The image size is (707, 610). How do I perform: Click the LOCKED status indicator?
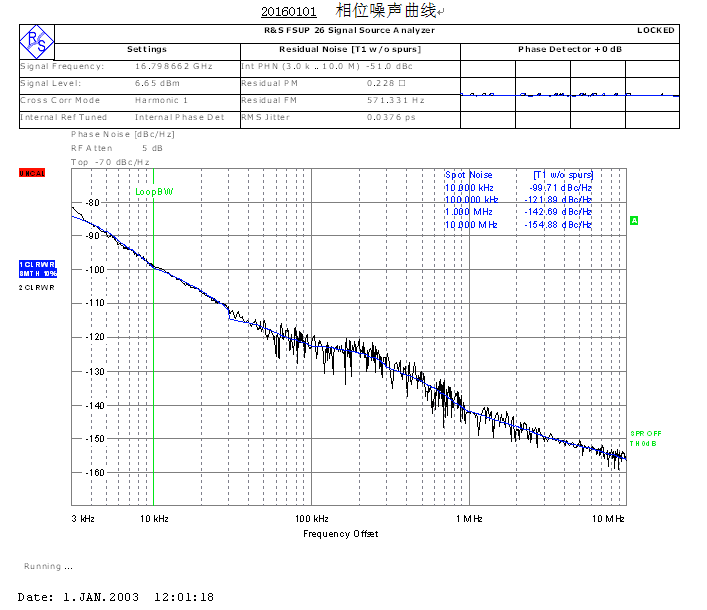click(x=655, y=30)
